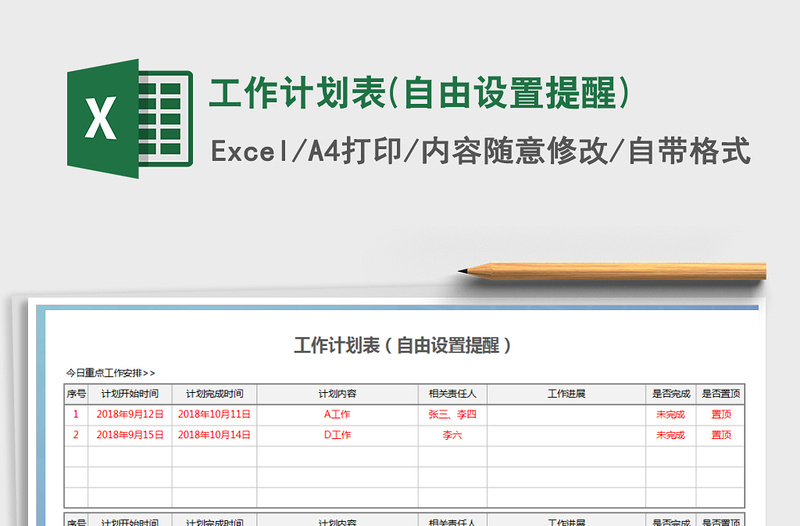Click the 李六 responsible person cell
The height and width of the screenshot is (526, 800).
click(x=452, y=435)
